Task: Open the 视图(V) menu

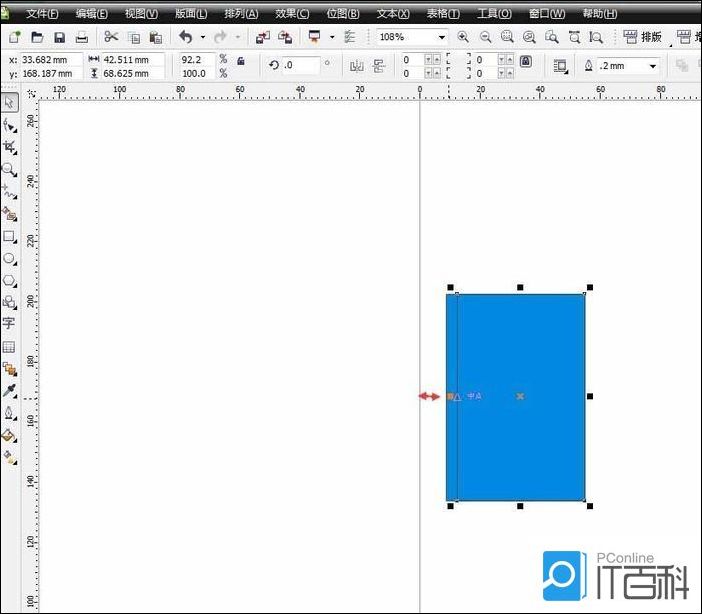Action: (x=141, y=14)
